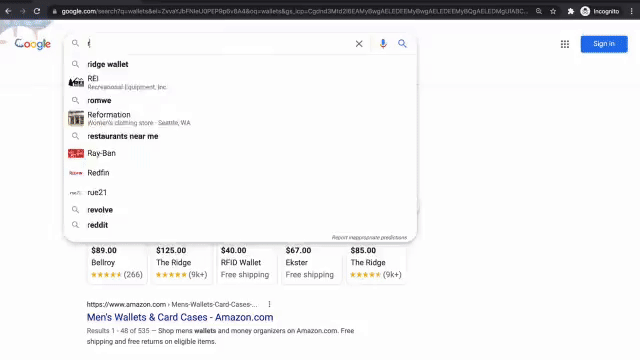Click the search icon beside 'reddit'

pyautogui.click(x=76, y=225)
